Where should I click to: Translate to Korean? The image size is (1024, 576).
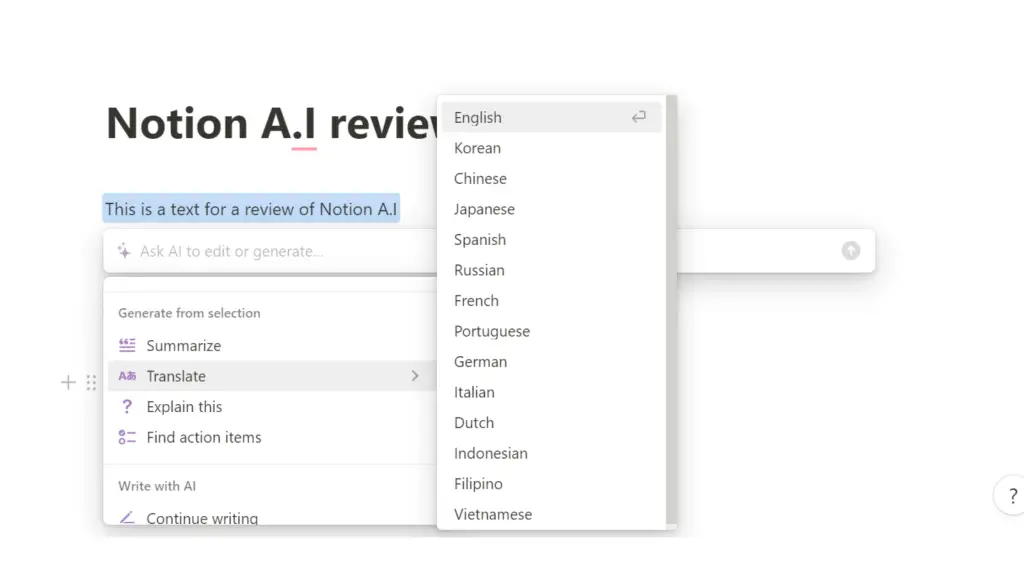click(551, 148)
